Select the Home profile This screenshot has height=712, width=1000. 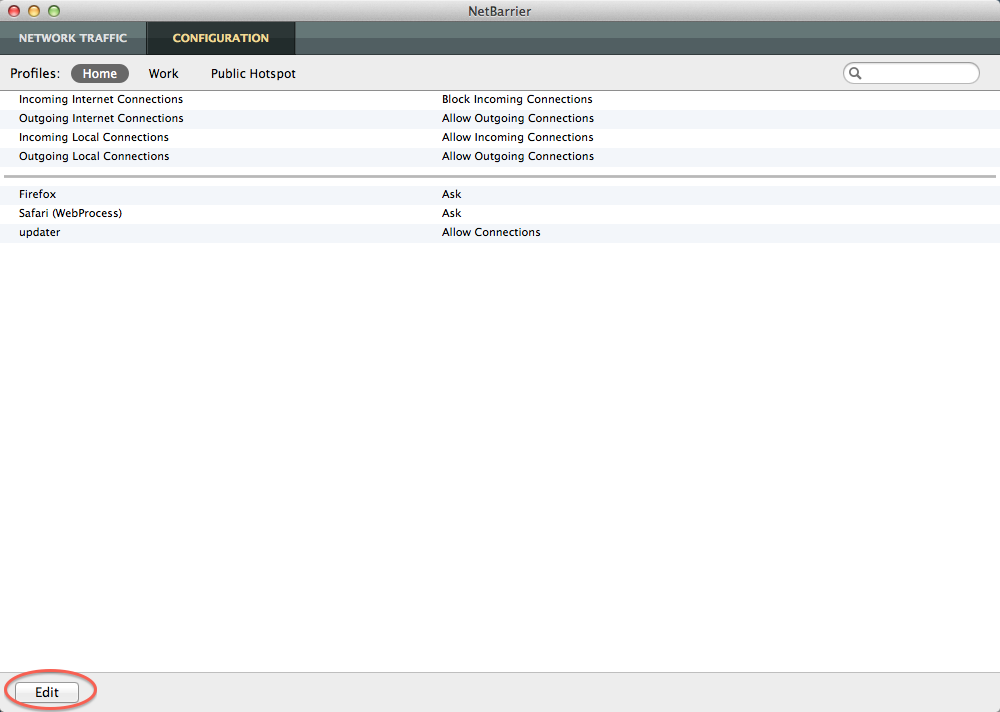(x=99, y=73)
